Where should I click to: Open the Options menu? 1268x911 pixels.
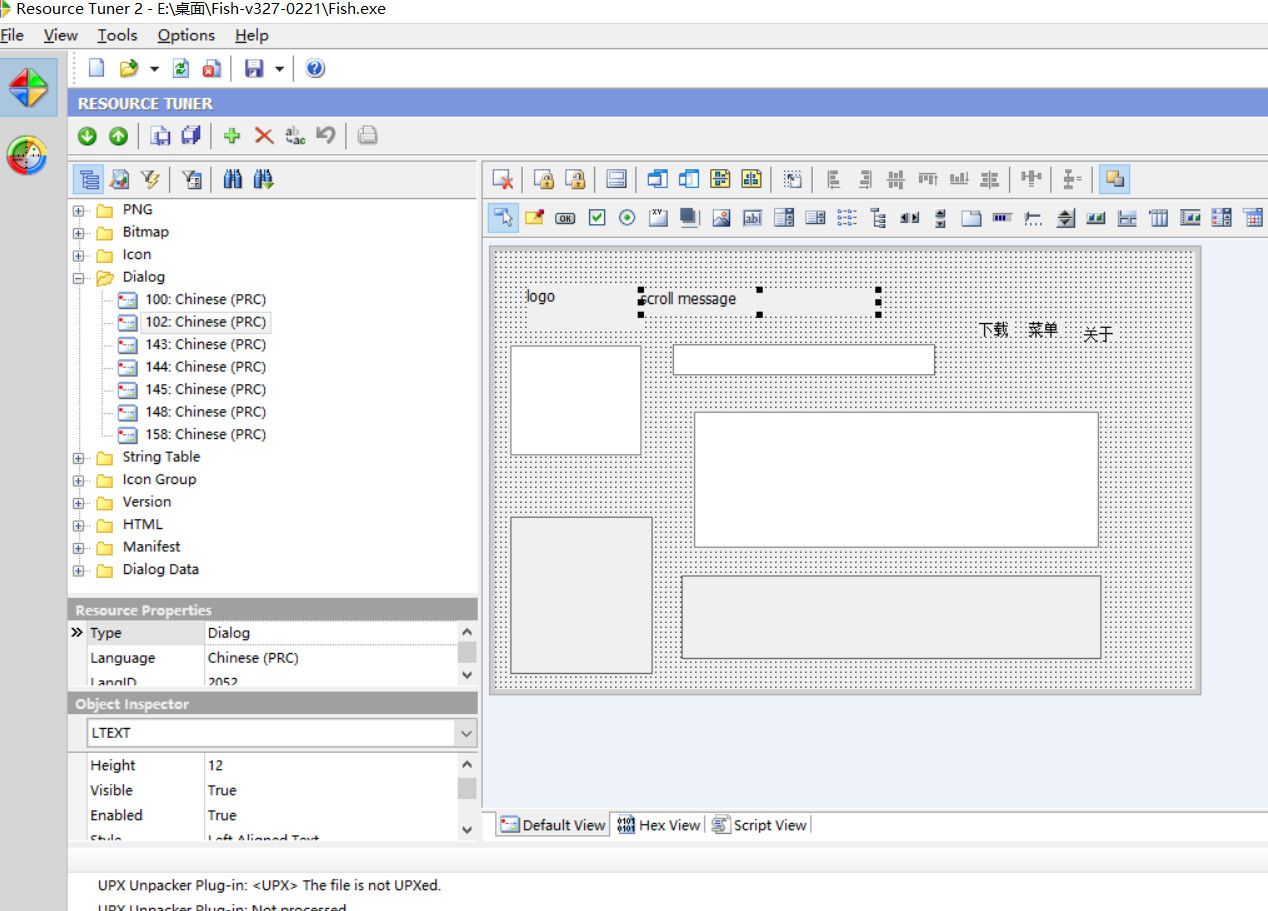point(186,35)
